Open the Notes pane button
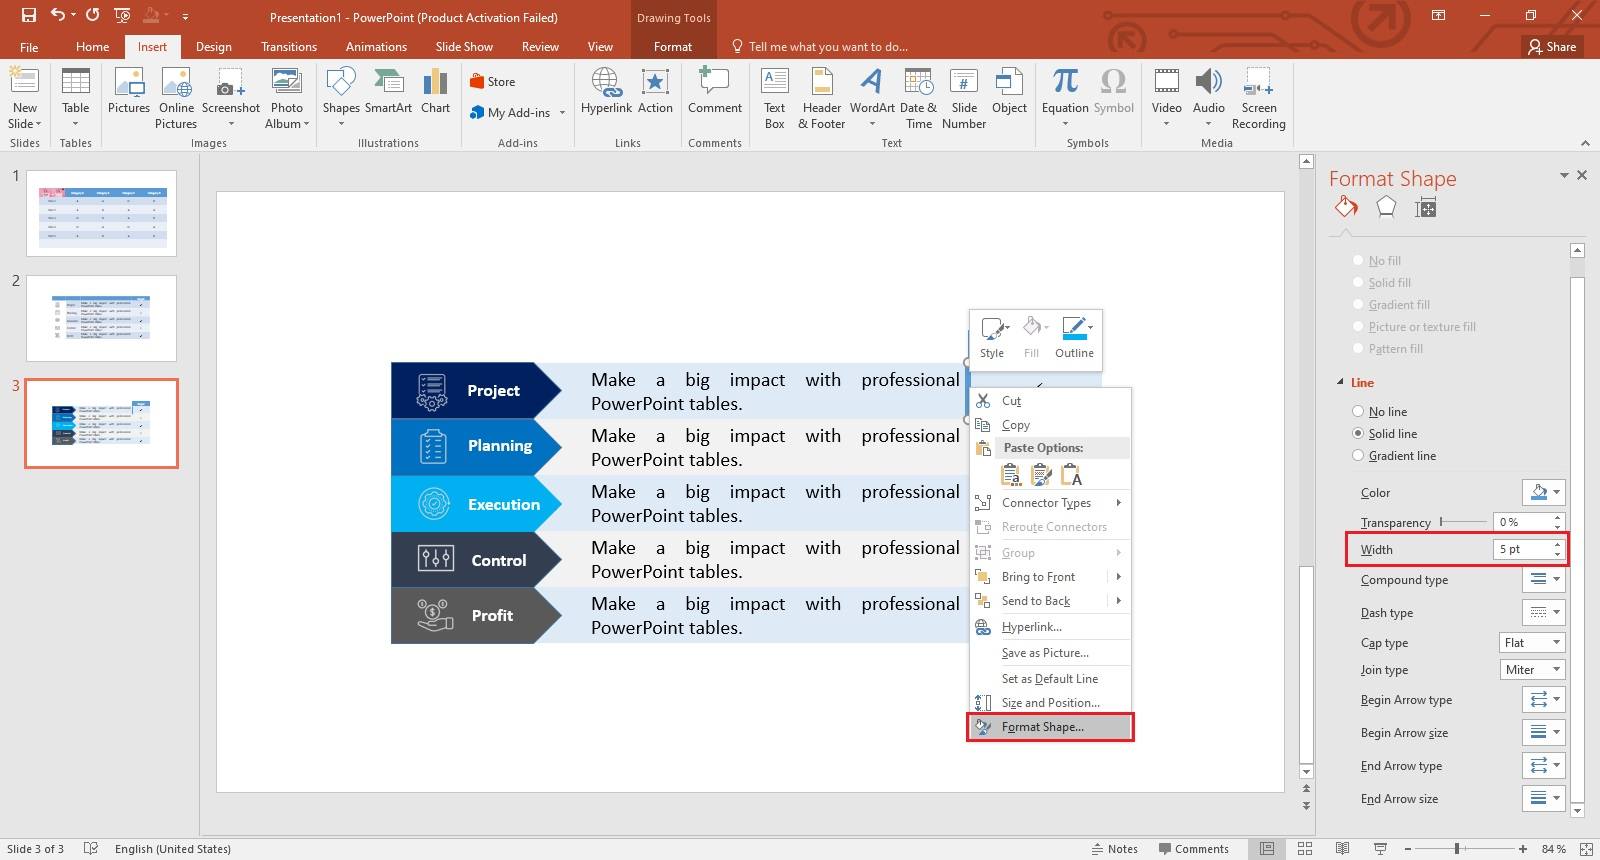 point(1113,848)
